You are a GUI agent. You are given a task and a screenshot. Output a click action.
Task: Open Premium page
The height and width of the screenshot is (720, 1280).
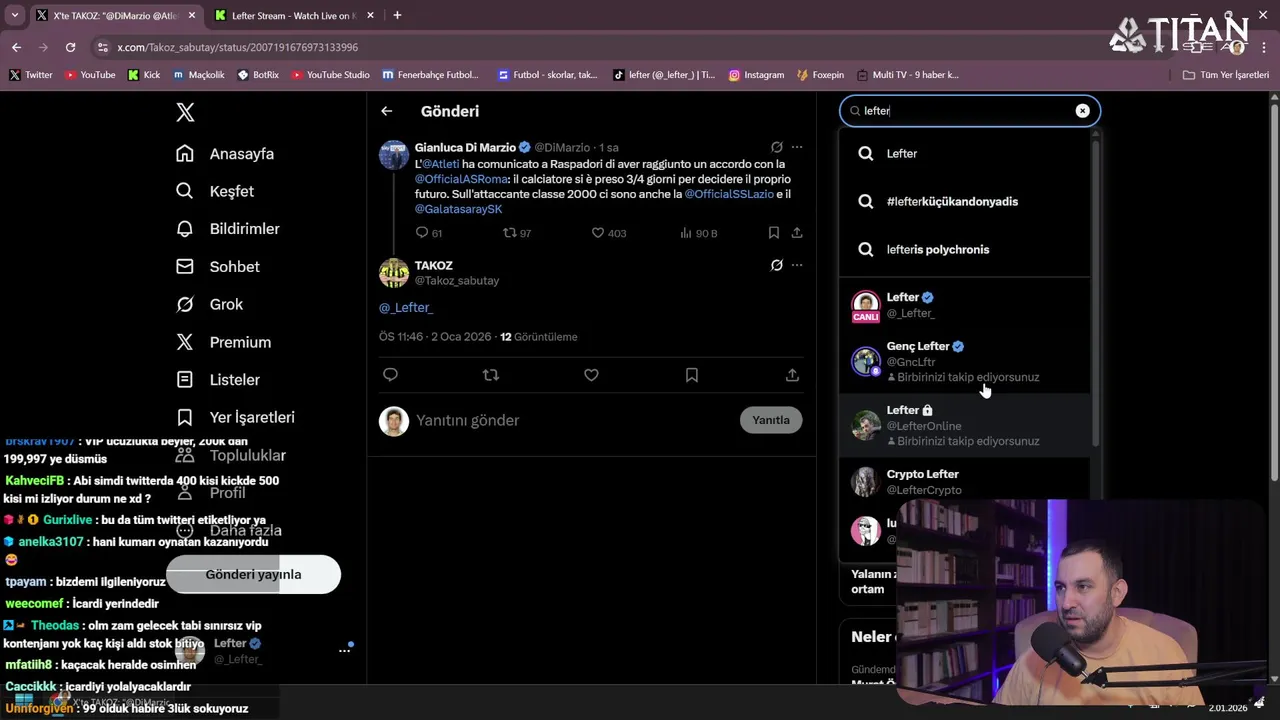pos(223,342)
